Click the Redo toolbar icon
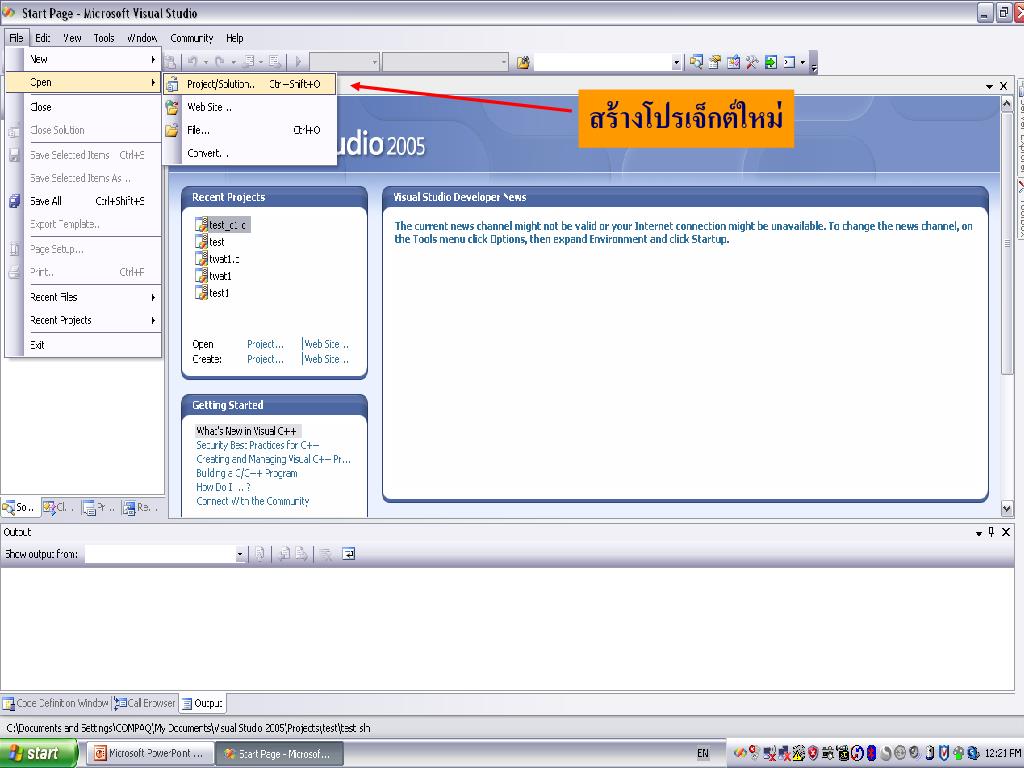Image resolution: width=1024 pixels, height=768 pixels. (220, 62)
